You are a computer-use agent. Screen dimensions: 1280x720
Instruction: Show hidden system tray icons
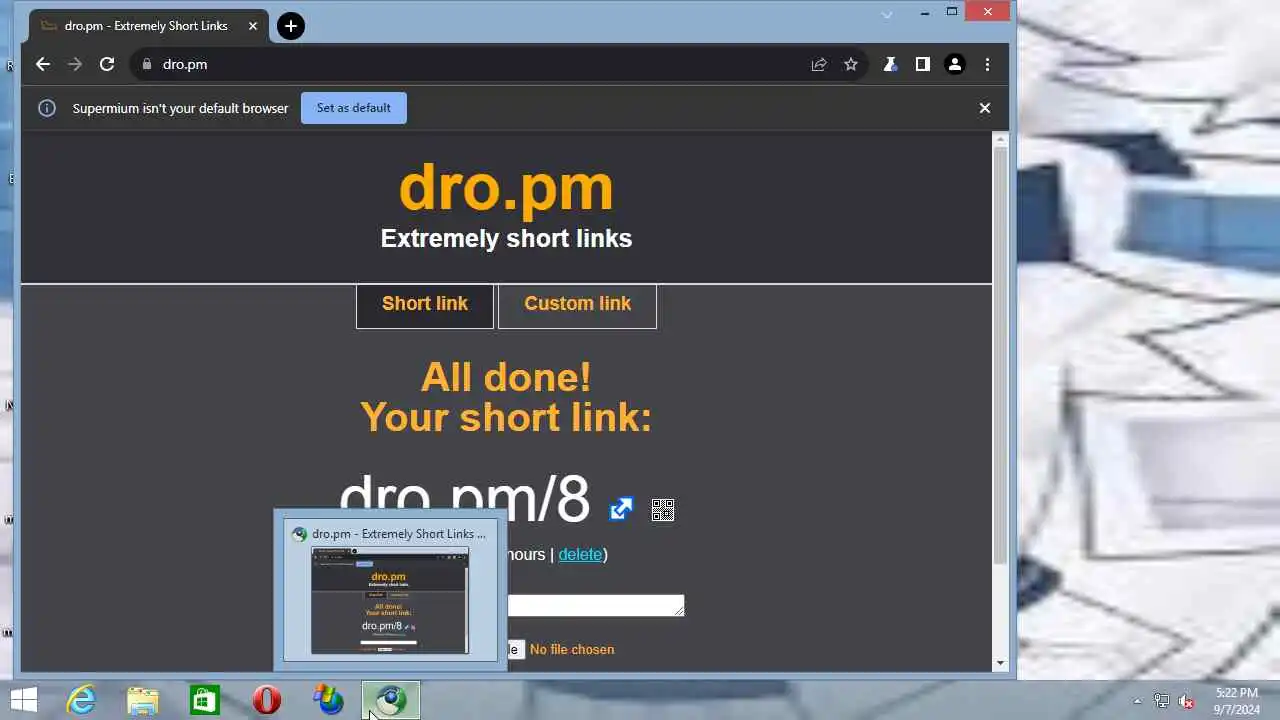tap(1137, 701)
